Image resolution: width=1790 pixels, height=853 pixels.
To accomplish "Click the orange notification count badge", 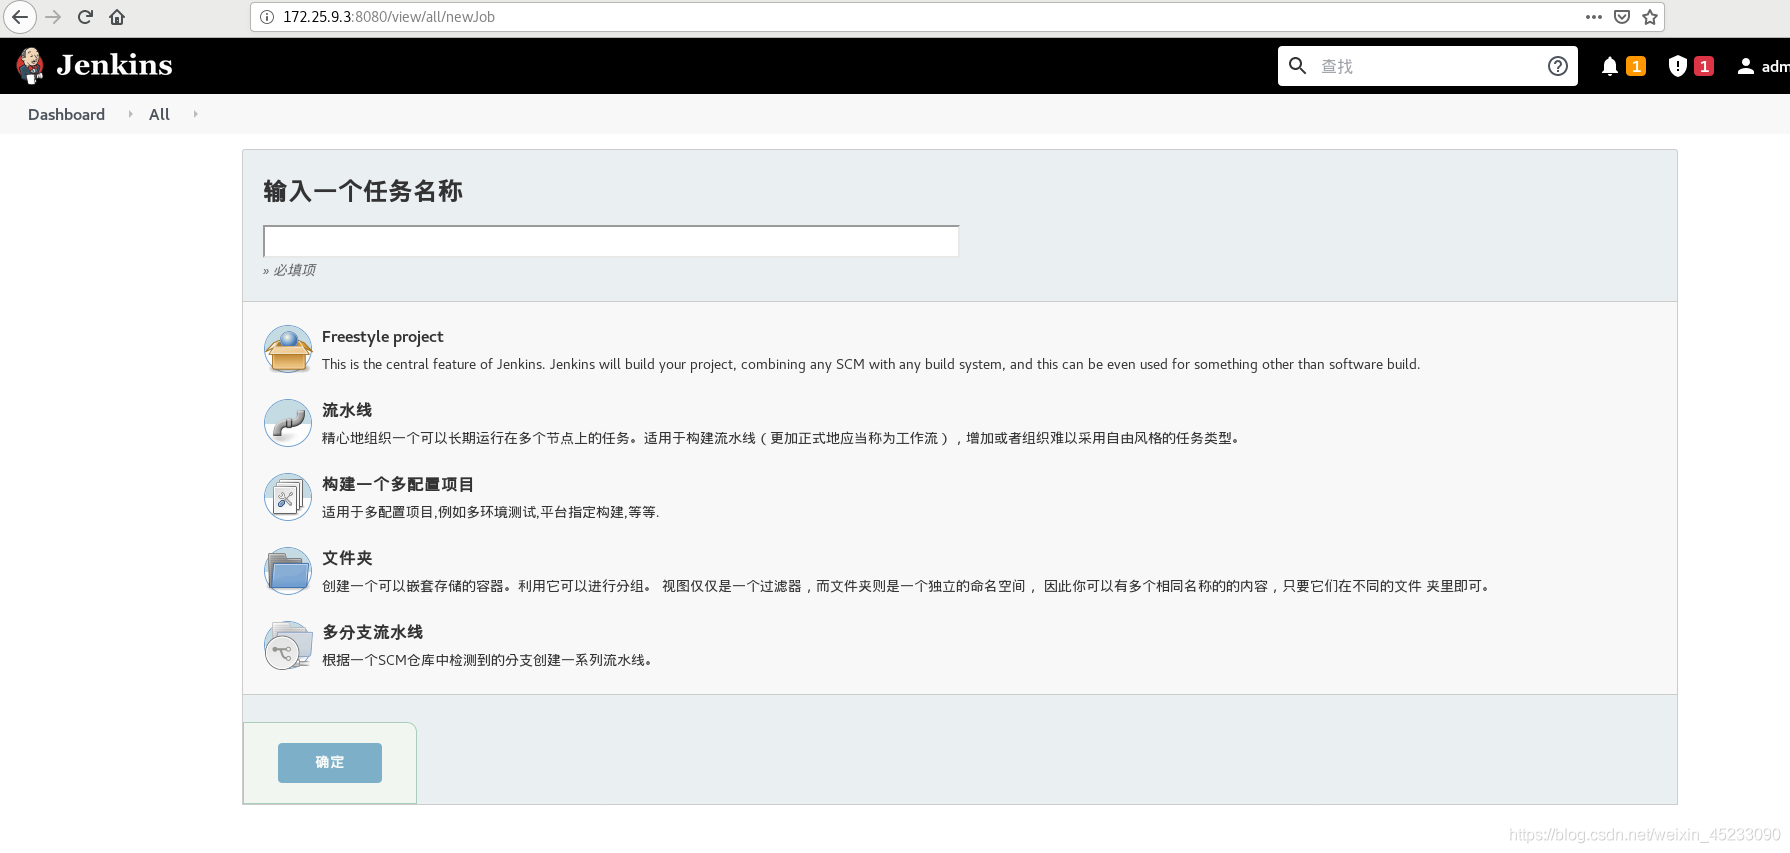I will (1636, 66).
